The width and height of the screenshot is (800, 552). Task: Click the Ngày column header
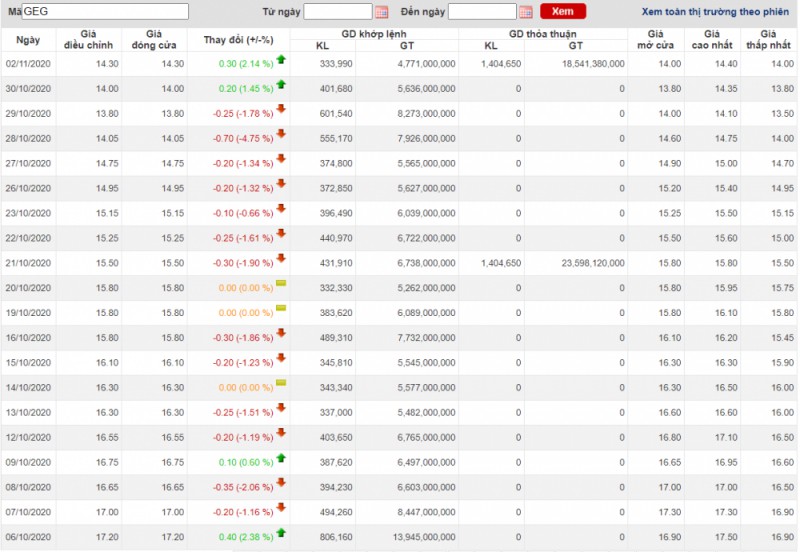[29, 40]
